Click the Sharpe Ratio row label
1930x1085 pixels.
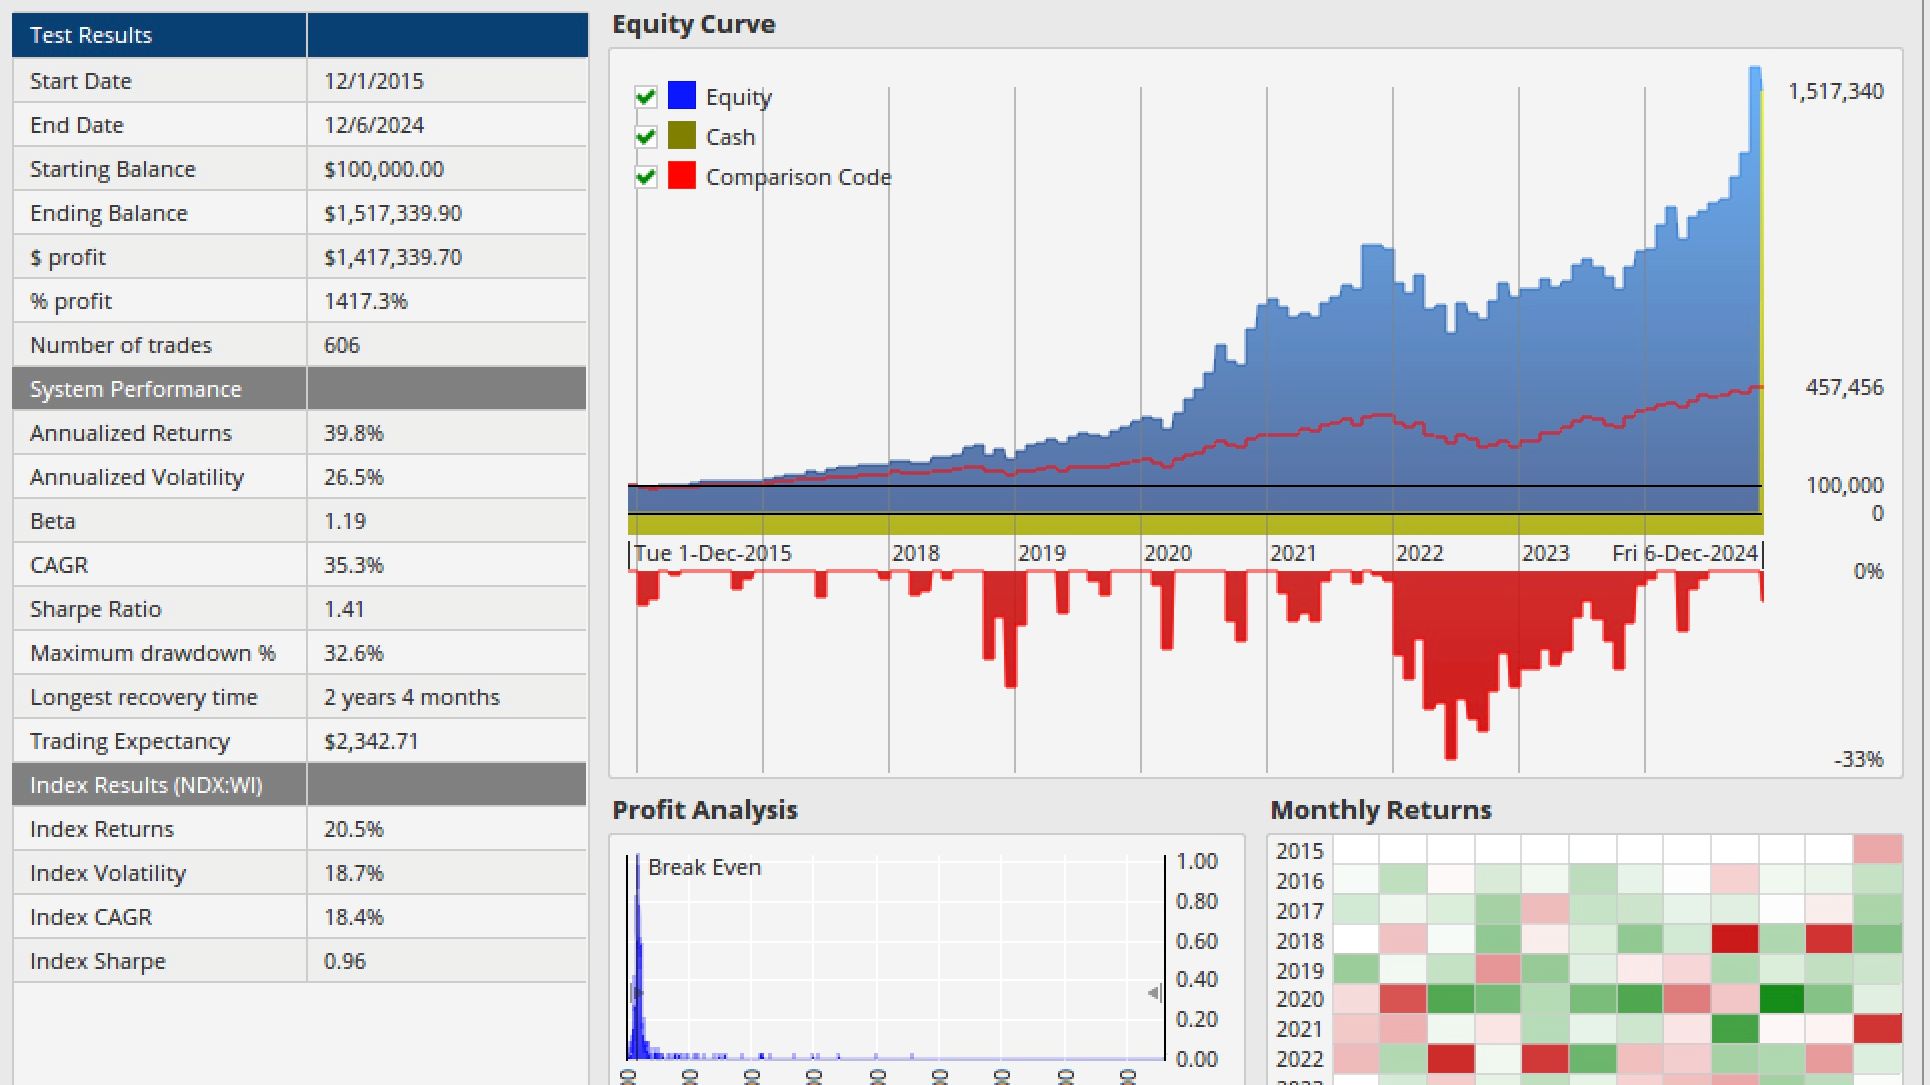[x=95, y=609]
